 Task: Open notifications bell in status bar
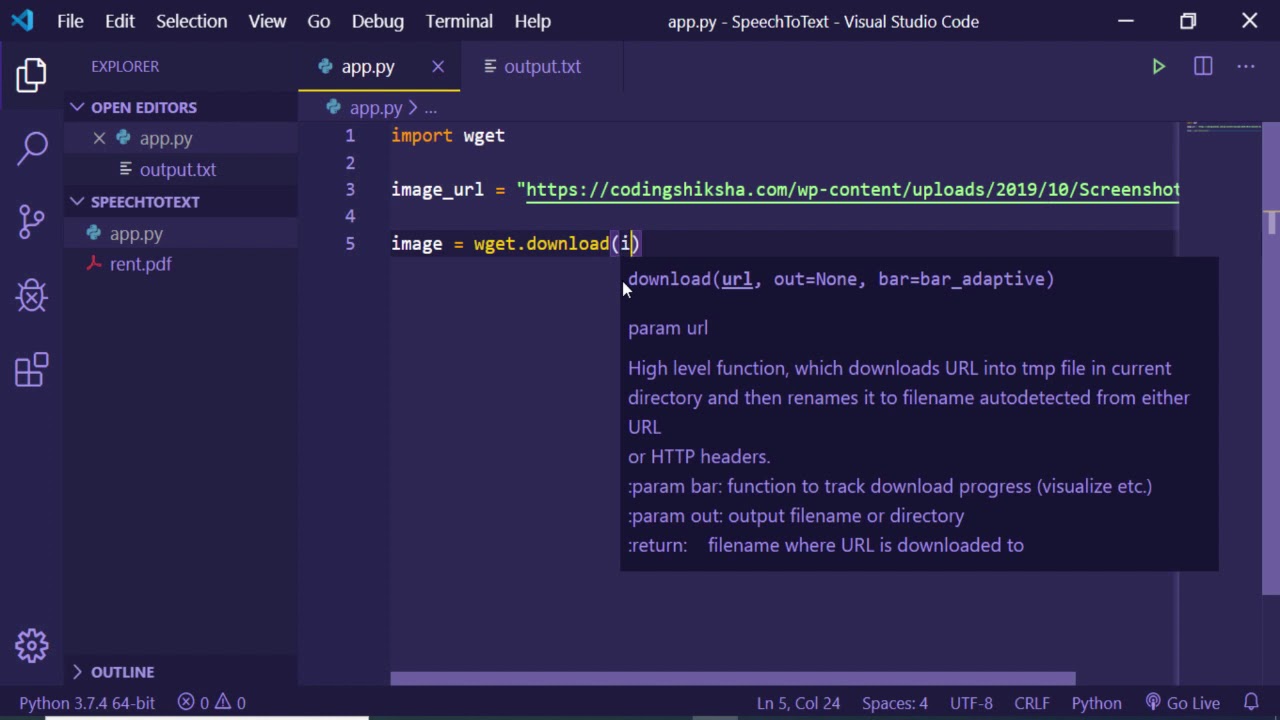[x=1251, y=703]
